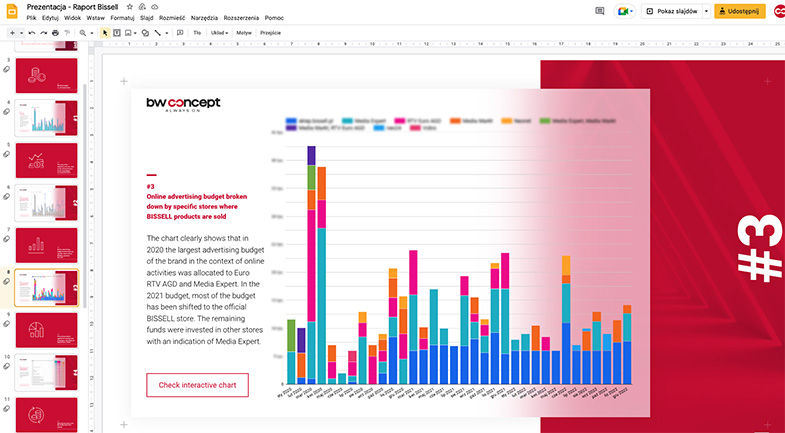The image size is (785, 433).
Task: Open comment history icon
Action: tap(600, 10)
